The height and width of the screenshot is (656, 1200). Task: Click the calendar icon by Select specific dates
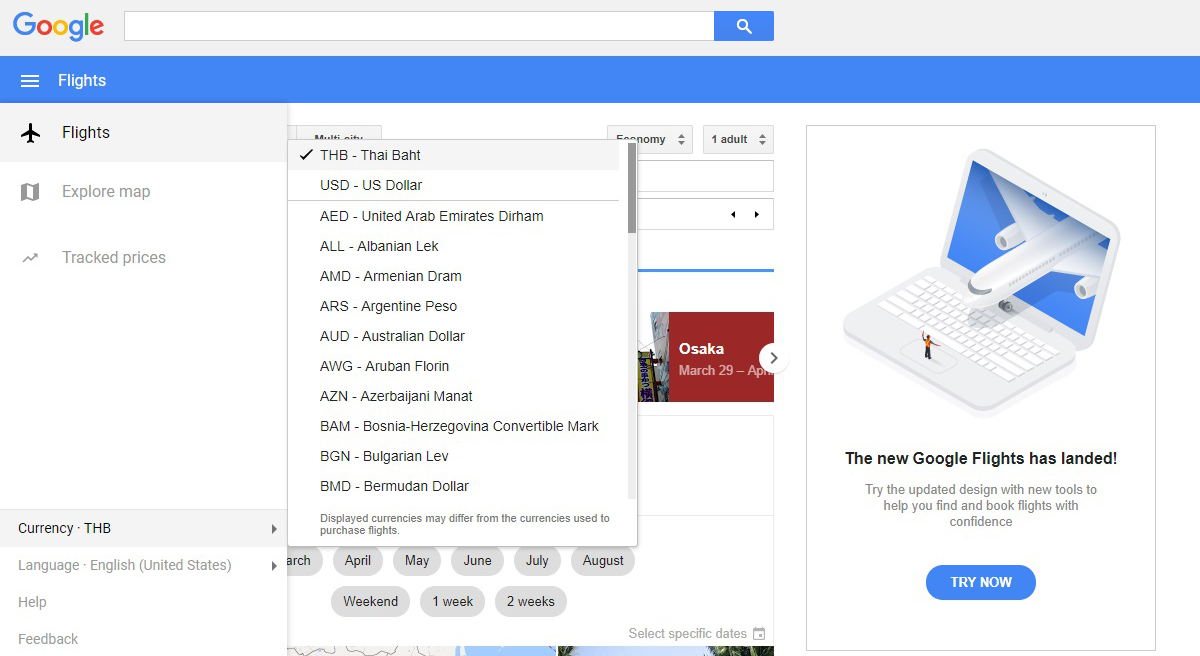pyautogui.click(x=759, y=634)
